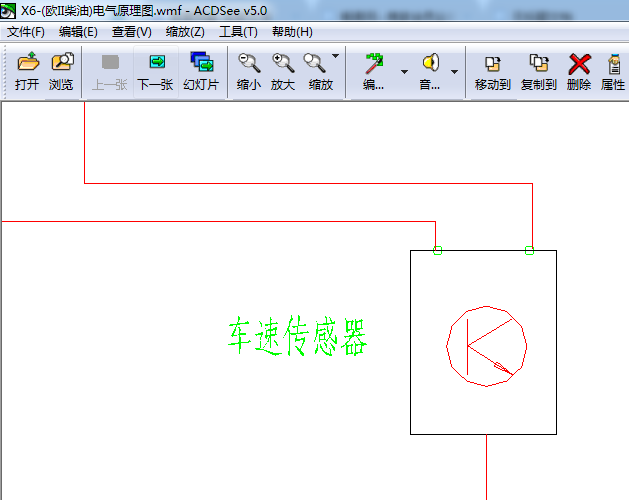The height and width of the screenshot is (500, 629).
Task: Open zoom options dropdown arrow beside 缩放
Action: point(336,56)
